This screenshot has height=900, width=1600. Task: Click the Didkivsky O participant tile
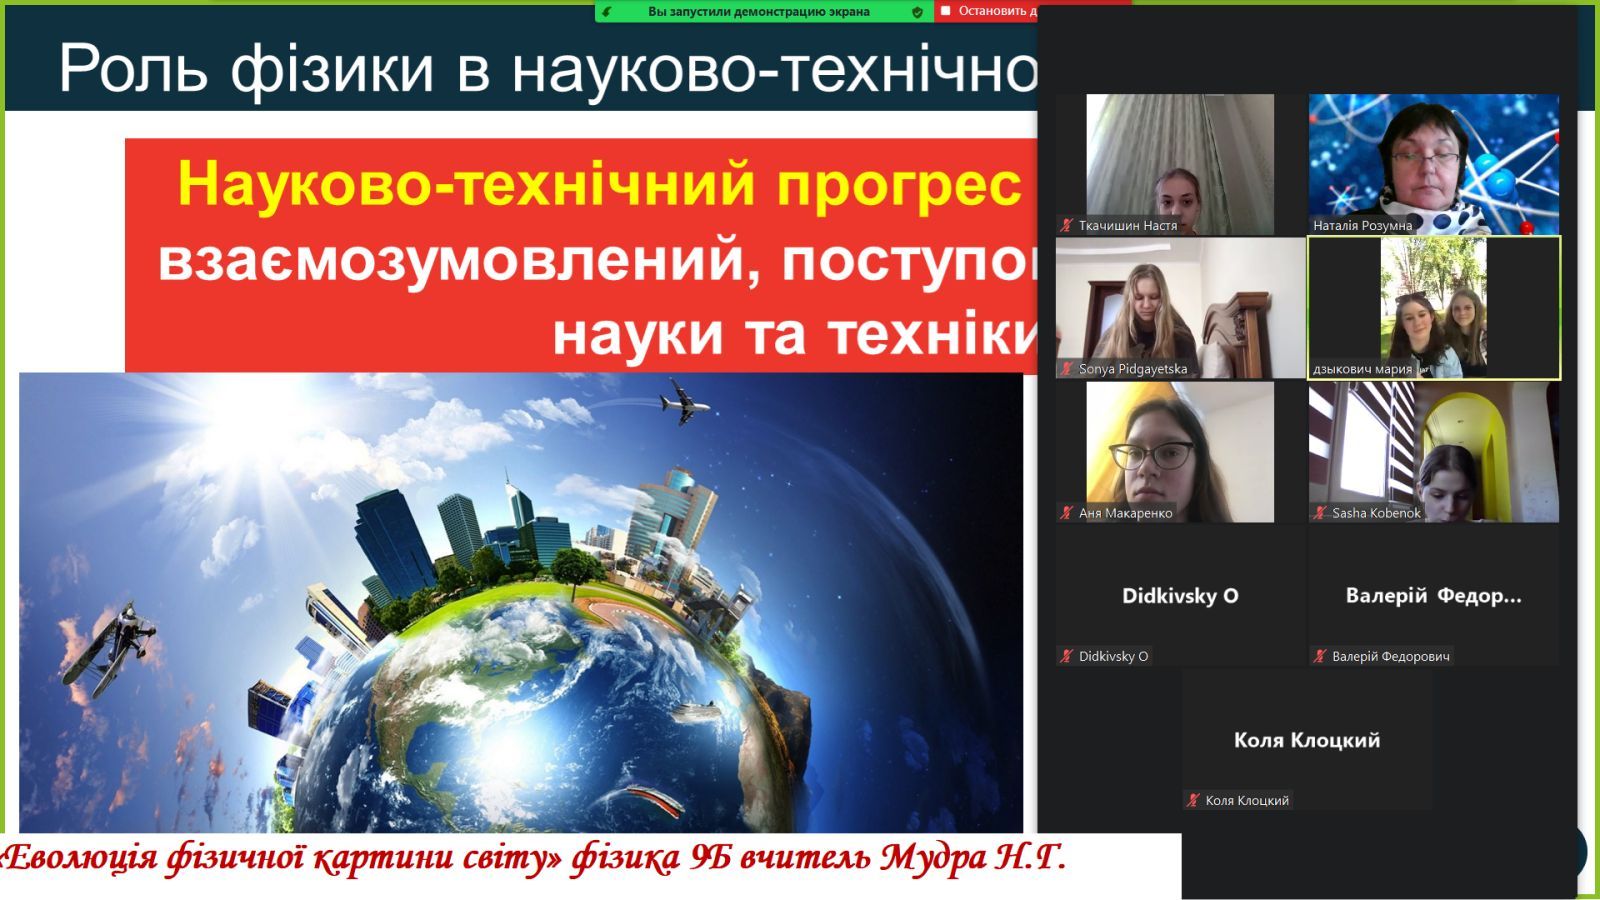pos(1180,594)
